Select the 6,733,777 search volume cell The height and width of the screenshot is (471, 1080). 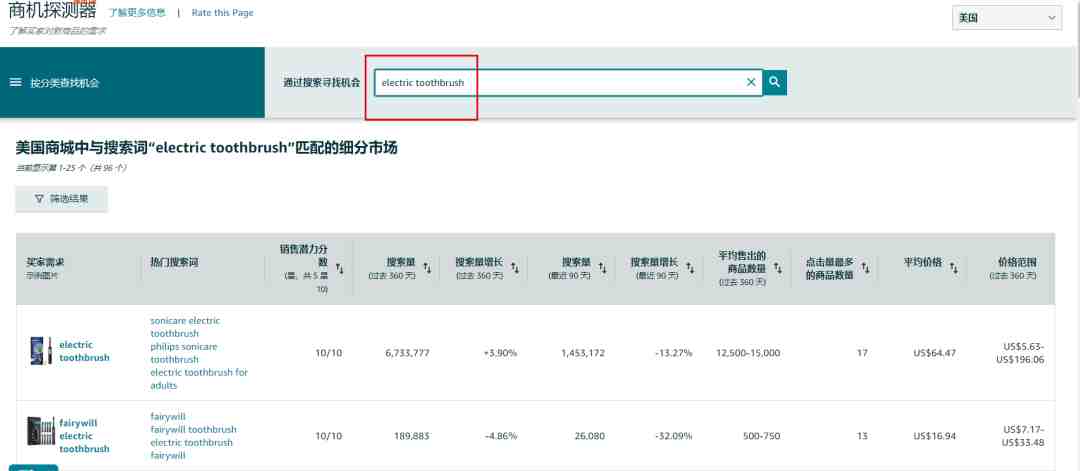point(407,353)
